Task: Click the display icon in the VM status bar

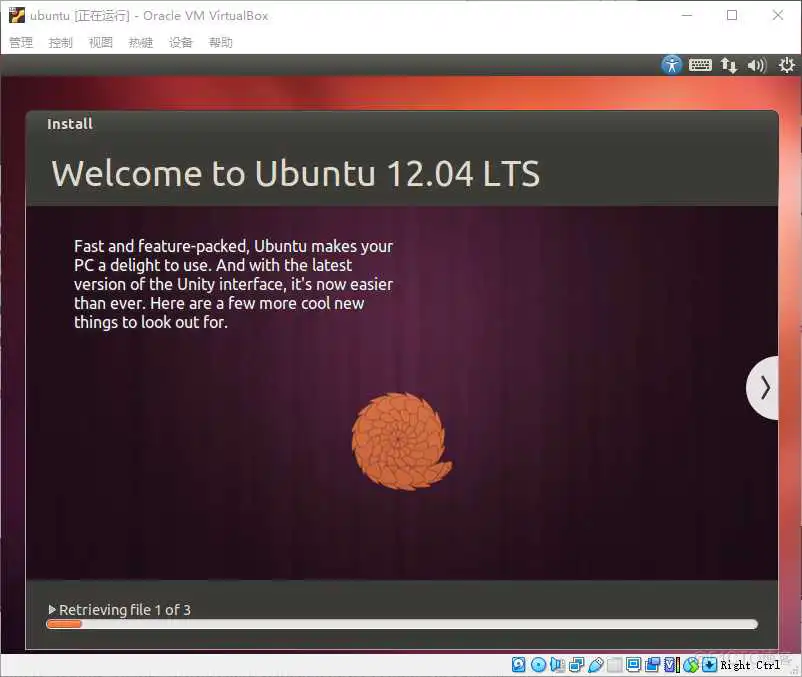Action: pyautogui.click(x=634, y=664)
